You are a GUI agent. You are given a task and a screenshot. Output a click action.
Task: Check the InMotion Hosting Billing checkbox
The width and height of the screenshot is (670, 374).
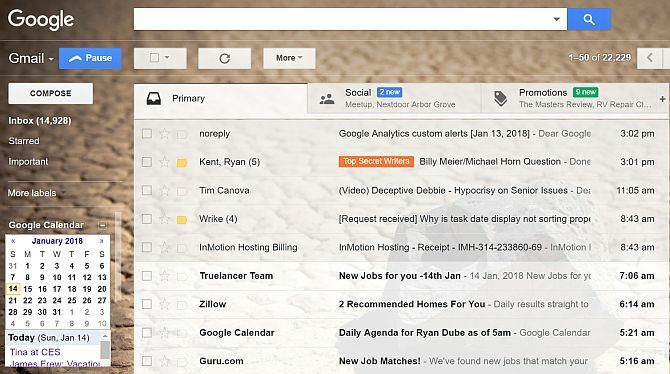[x=147, y=247]
